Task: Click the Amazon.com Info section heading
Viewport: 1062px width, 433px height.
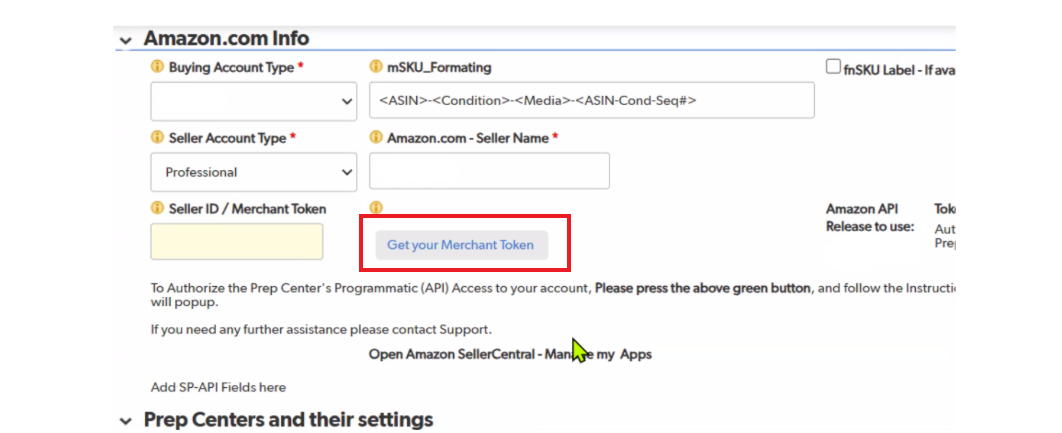Action: tap(226, 39)
